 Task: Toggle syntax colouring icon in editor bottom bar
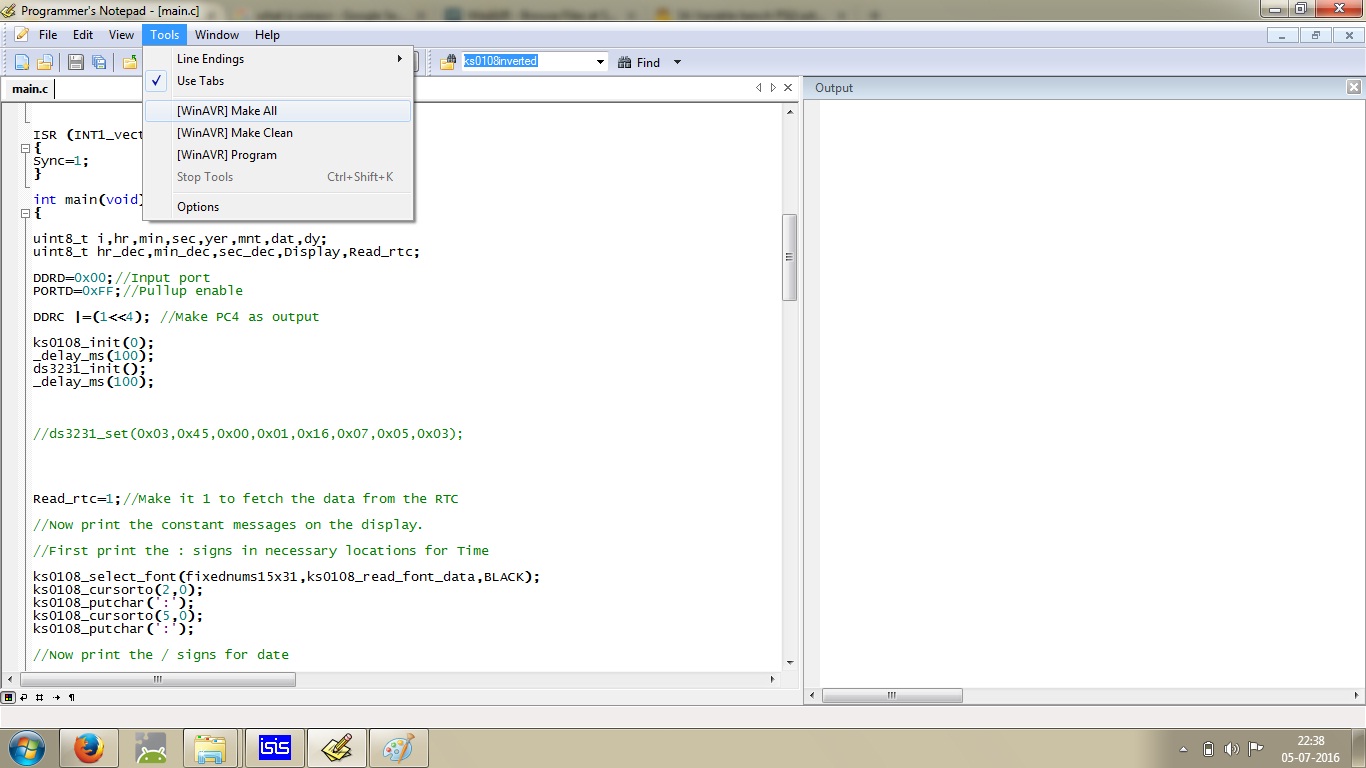[x=8, y=697]
